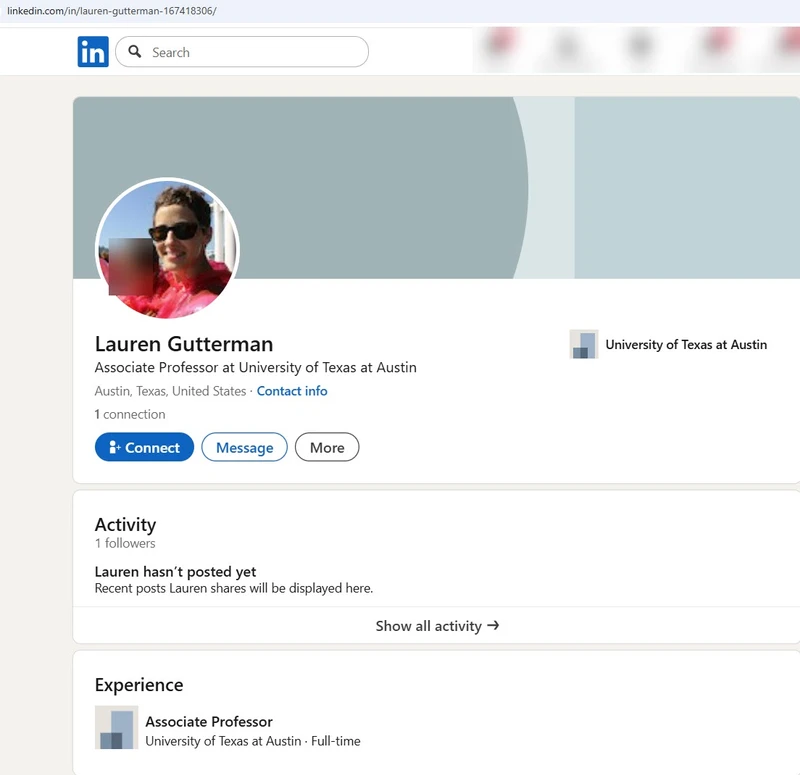Viewport: 800px width, 775px height.
Task: Click the Activity section heading
Action: [x=126, y=524]
